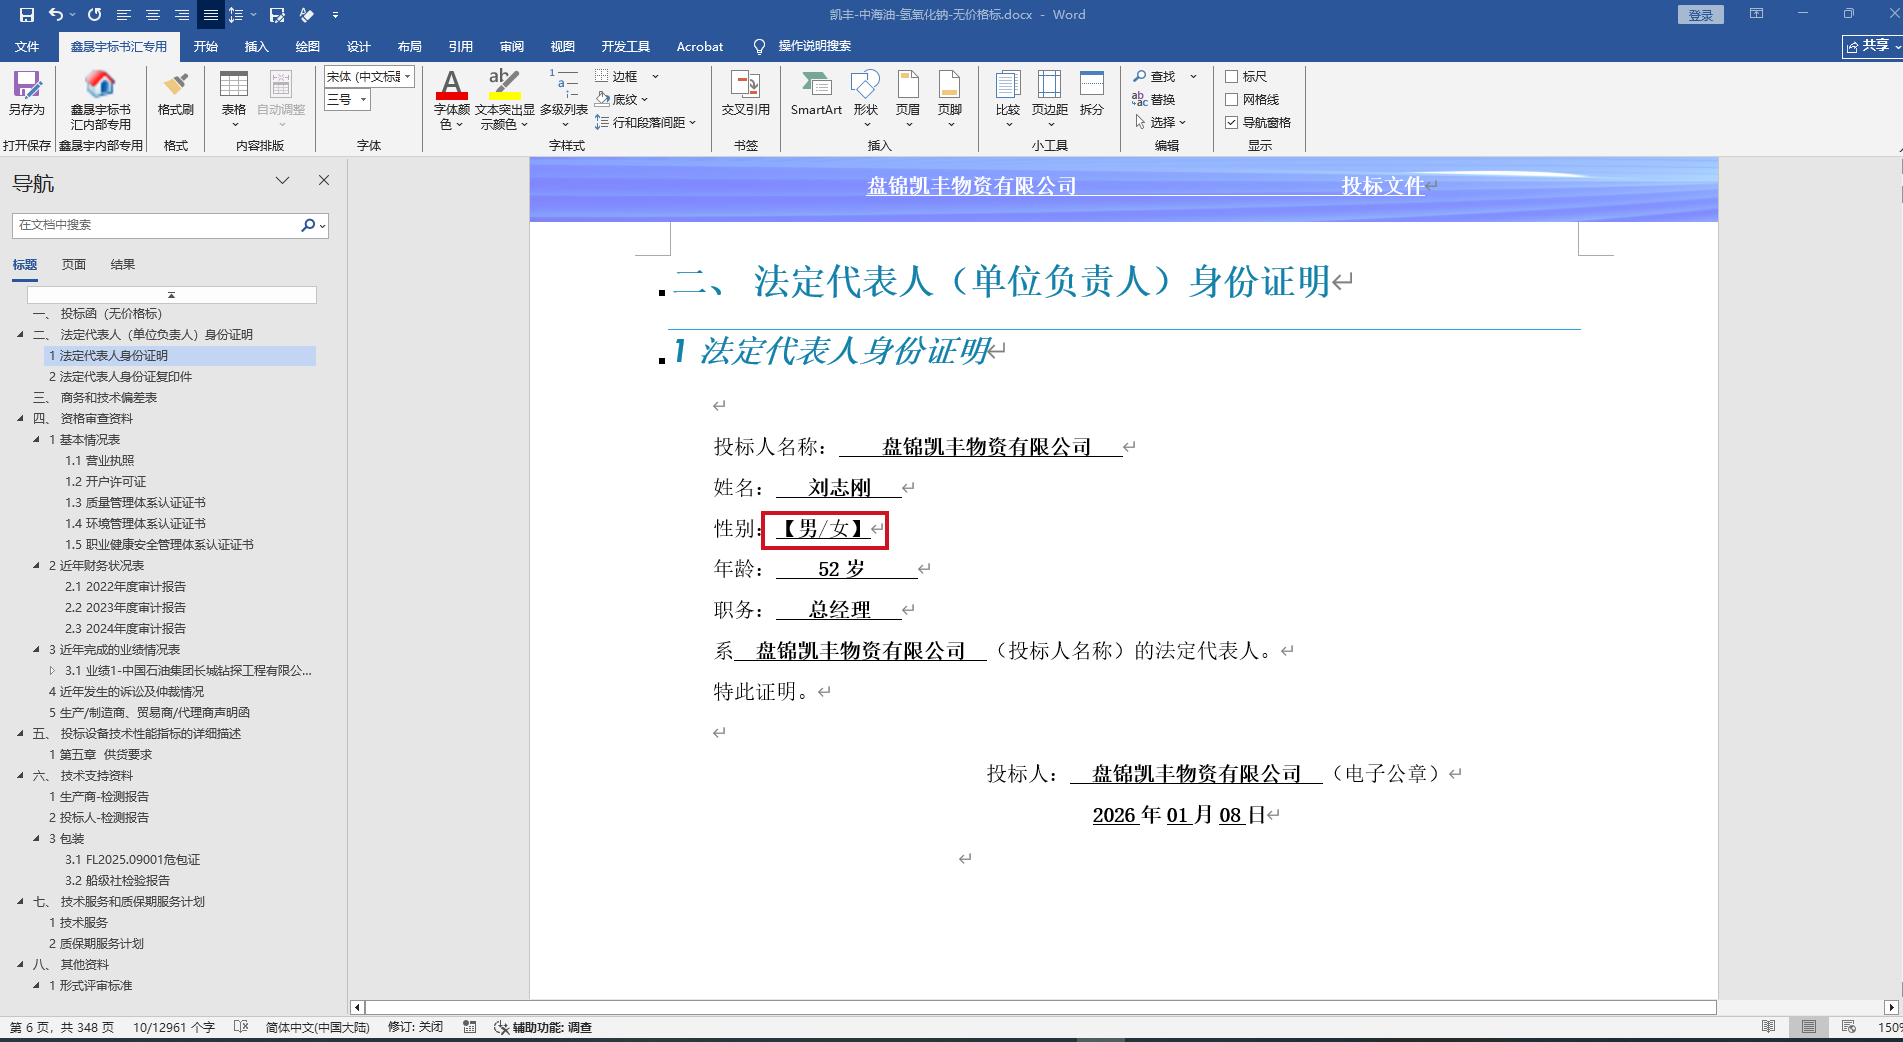Click the 简体中文(中国大陆) language indicator
Screen dimensions: 1903x1042
pos(318,1027)
